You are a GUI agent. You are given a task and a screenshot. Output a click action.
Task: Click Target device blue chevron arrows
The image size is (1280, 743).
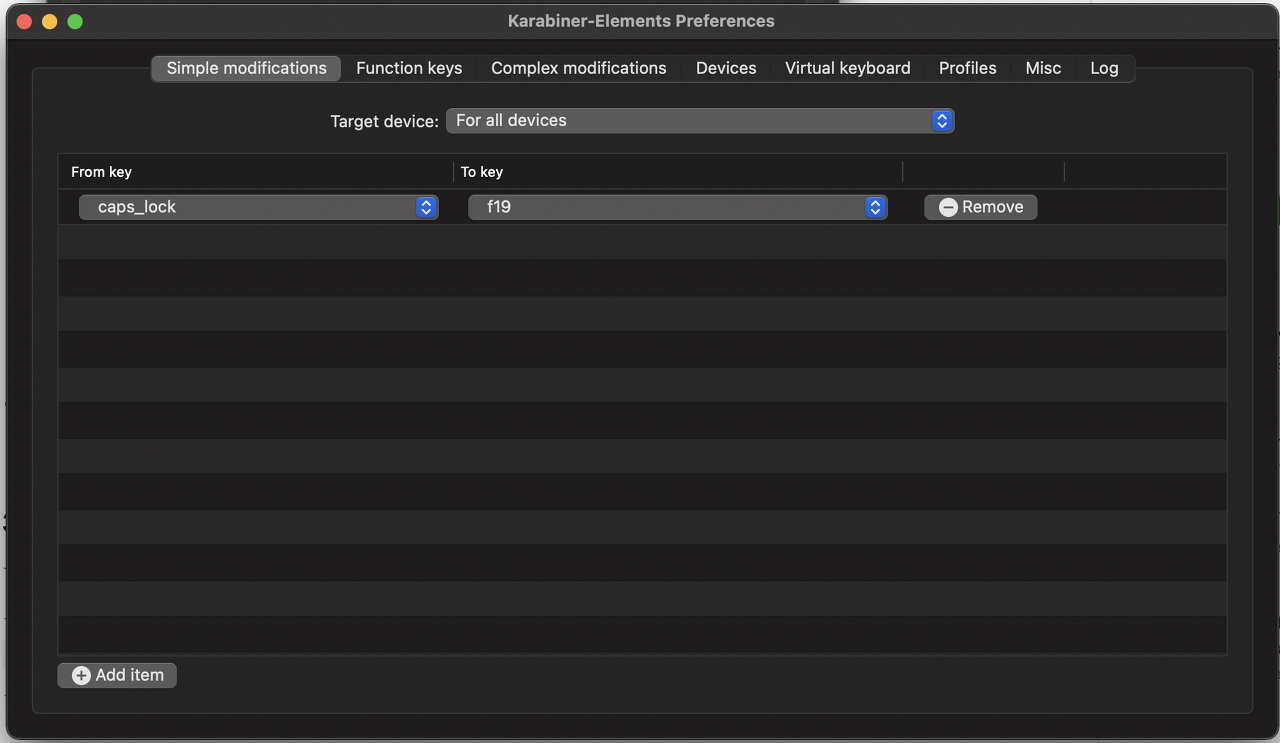click(x=941, y=121)
